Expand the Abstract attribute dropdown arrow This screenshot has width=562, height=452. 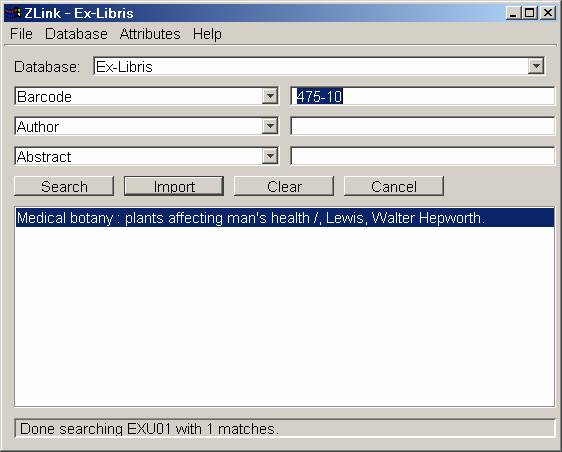[x=270, y=156]
